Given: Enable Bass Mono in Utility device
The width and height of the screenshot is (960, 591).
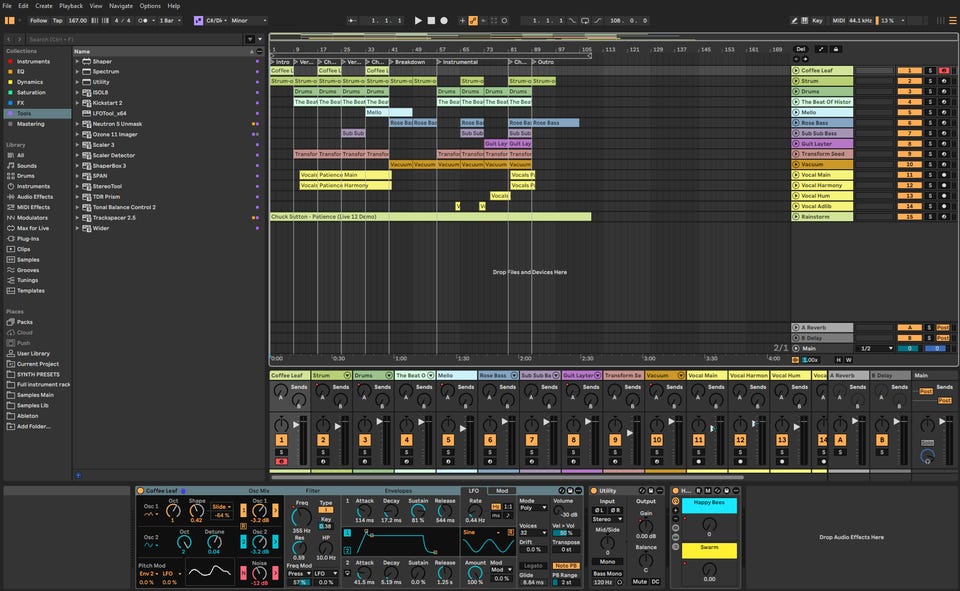Looking at the screenshot, I should [x=607, y=573].
